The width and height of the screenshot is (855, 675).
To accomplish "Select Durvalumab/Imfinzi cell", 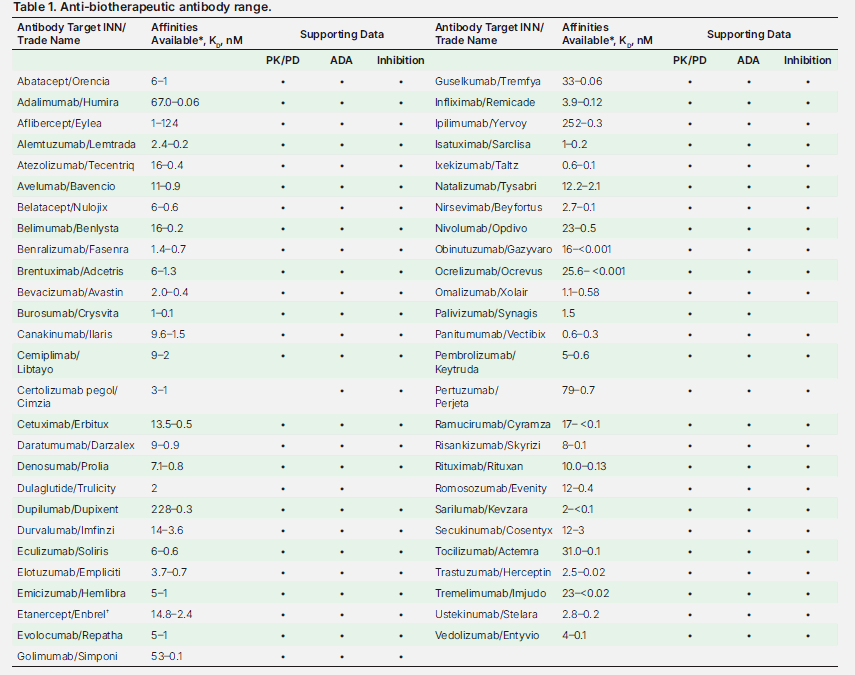I will click(66, 530).
